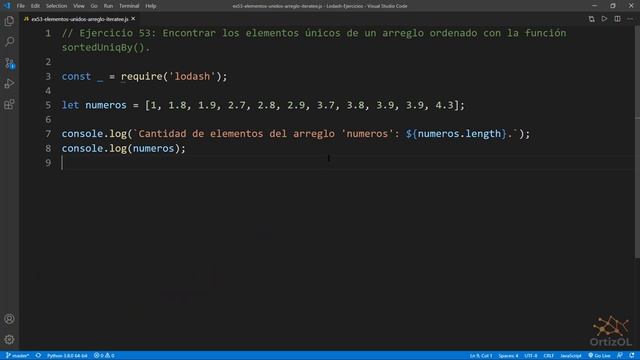Image resolution: width=640 pixels, height=360 pixels.
Task: Click 'lodash' string on line 3
Action: pos(192,76)
